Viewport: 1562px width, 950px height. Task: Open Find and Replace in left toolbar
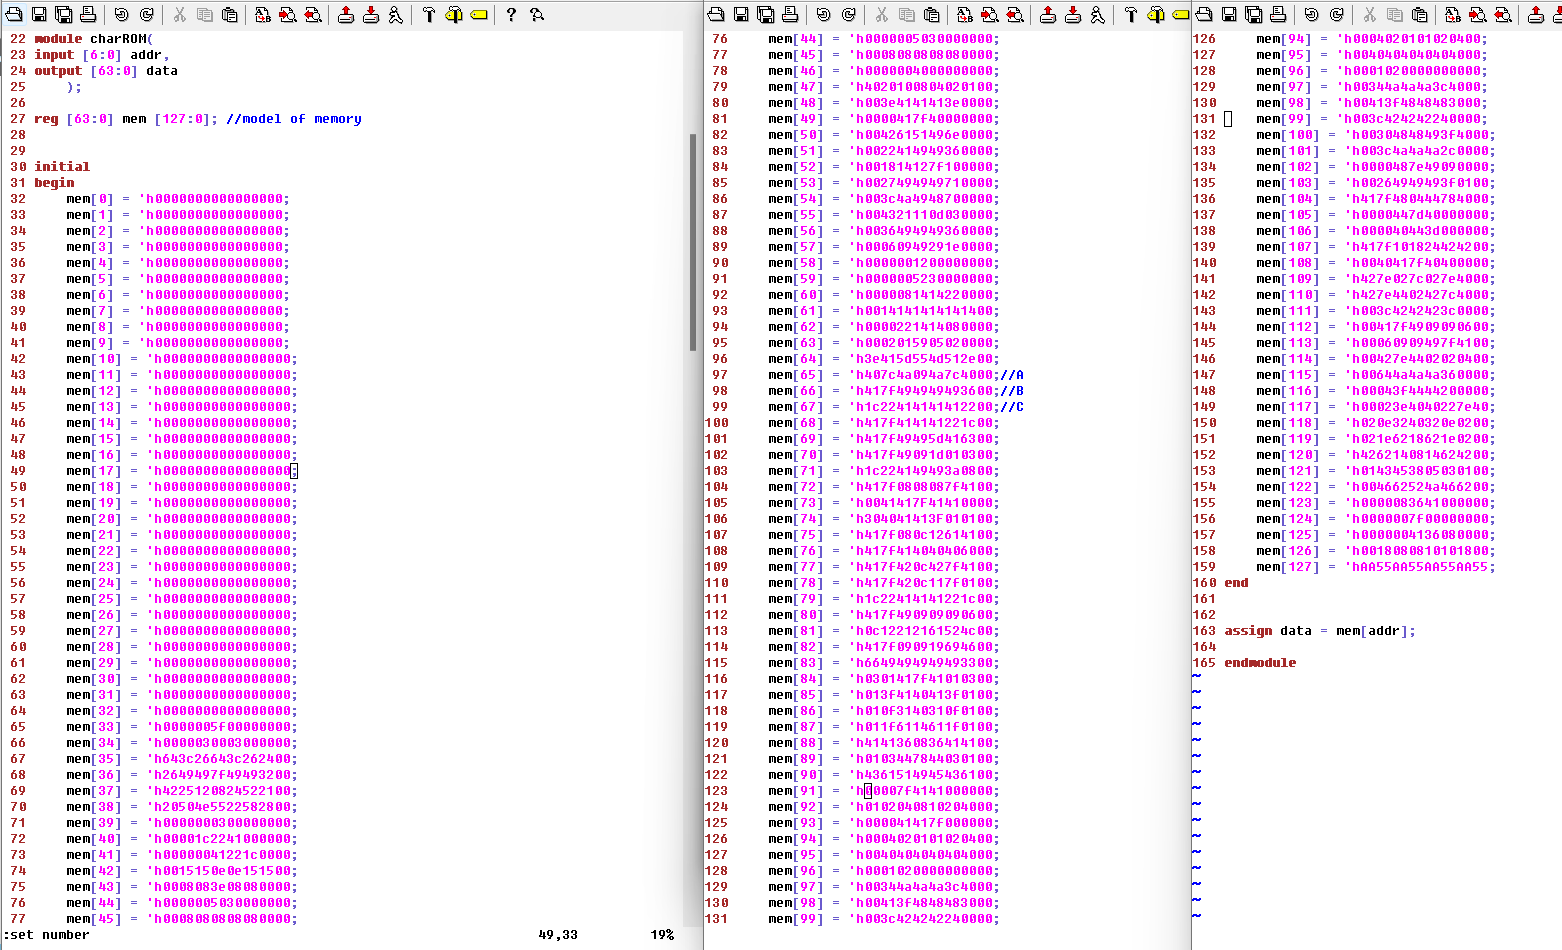point(263,14)
